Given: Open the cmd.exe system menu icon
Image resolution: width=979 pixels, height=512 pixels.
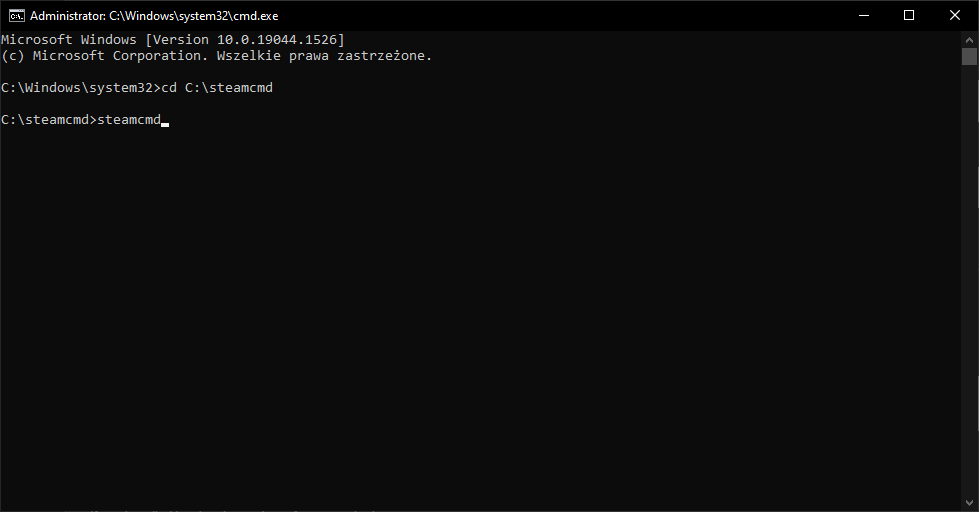Looking at the screenshot, I should [x=16, y=15].
